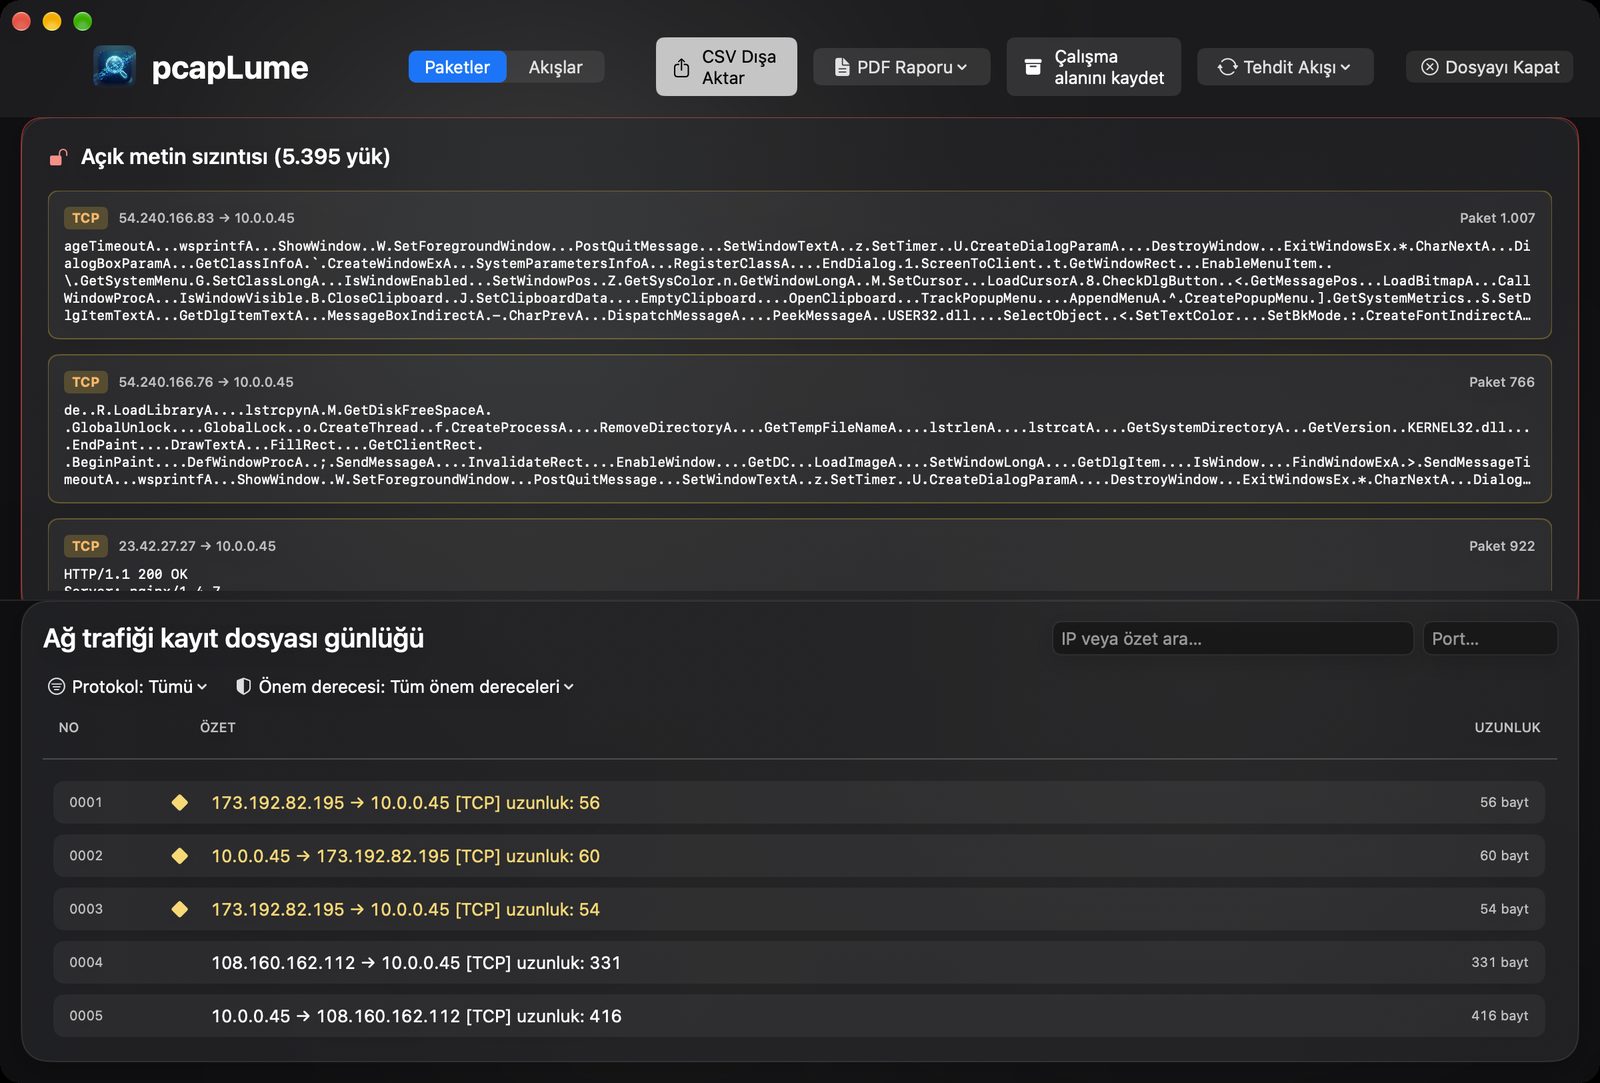Click the yellow diamond on packet 0003

point(180,909)
